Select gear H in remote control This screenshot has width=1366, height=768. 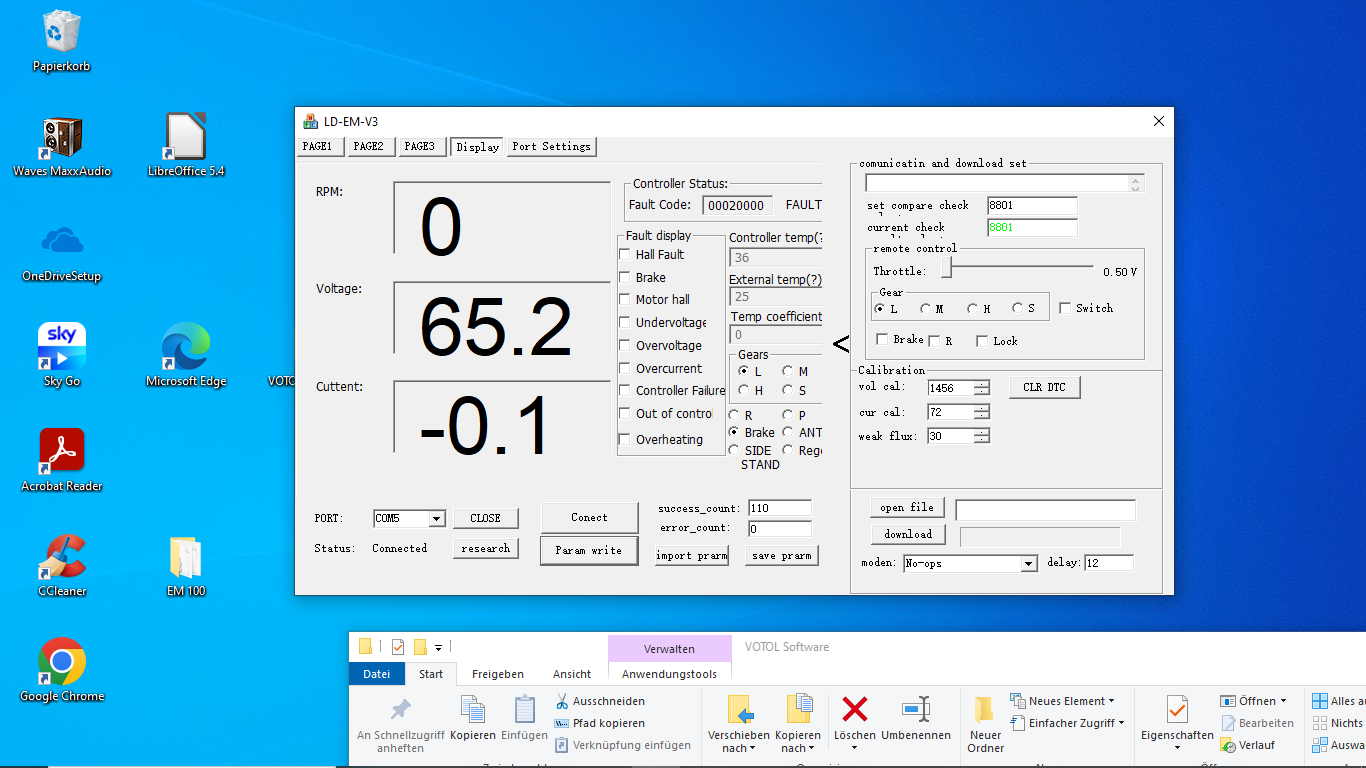coord(972,309)
